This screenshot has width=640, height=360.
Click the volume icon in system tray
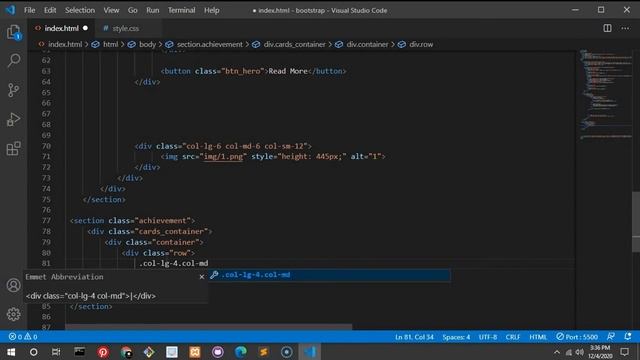pos(580,352)
